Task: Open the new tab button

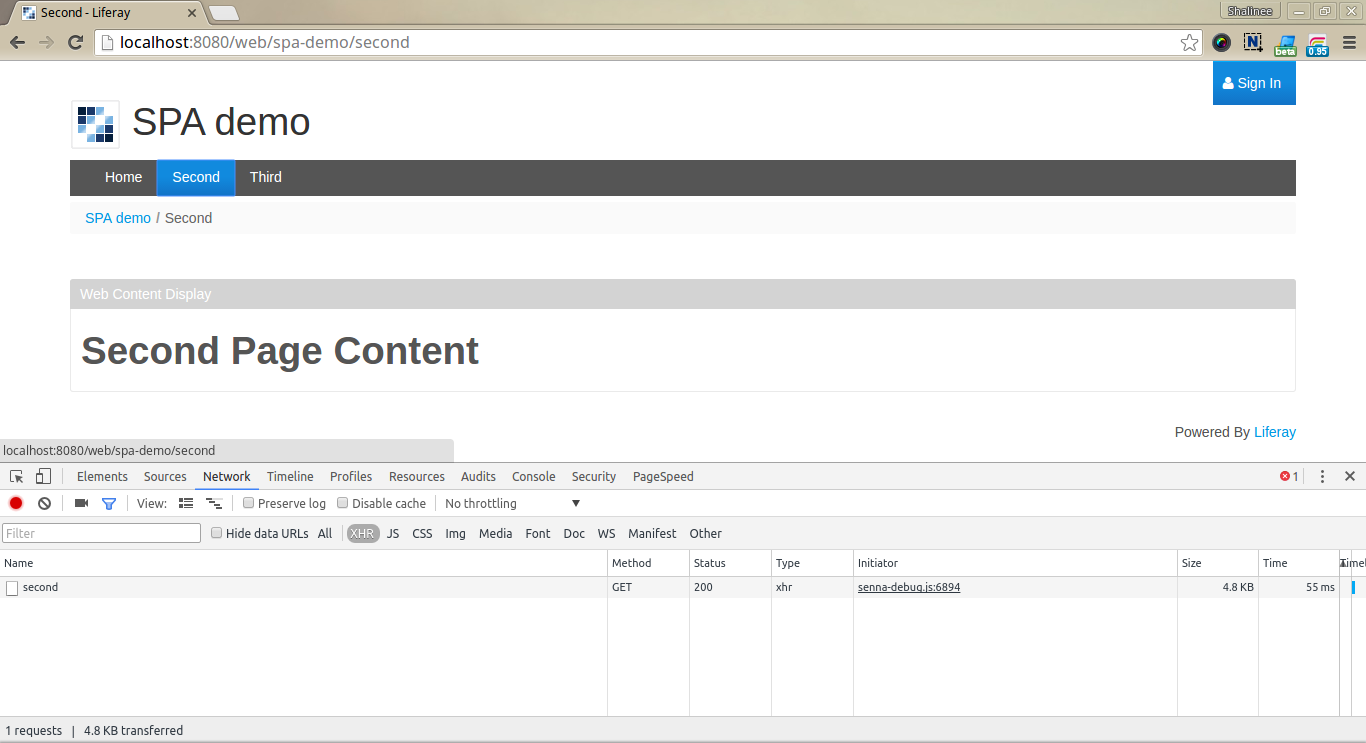Action: (224, 13)
